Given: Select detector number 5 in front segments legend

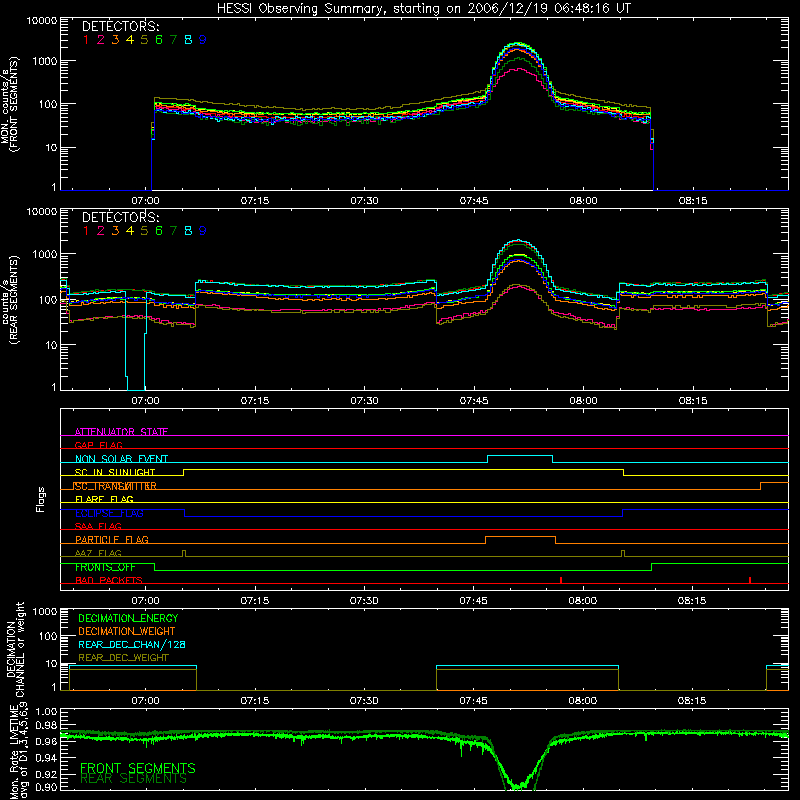Looking at the screenshot, I should [144, 40].
